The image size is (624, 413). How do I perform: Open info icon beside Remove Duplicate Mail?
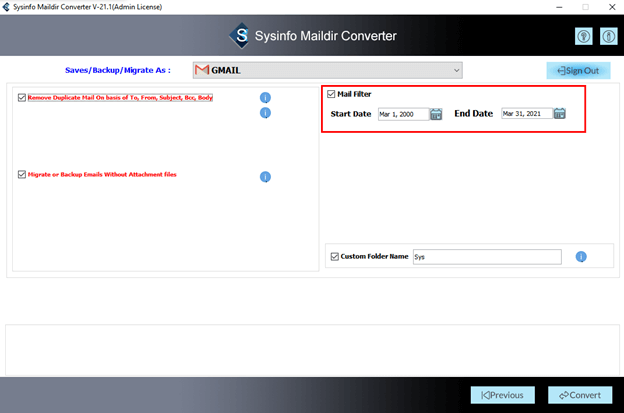(x=265, y=97)
